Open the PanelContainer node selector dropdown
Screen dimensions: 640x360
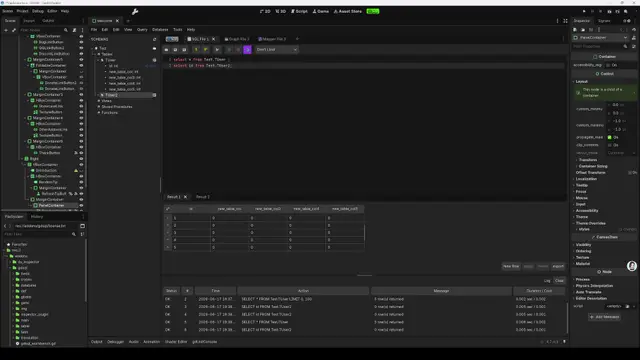click(600, 38)
